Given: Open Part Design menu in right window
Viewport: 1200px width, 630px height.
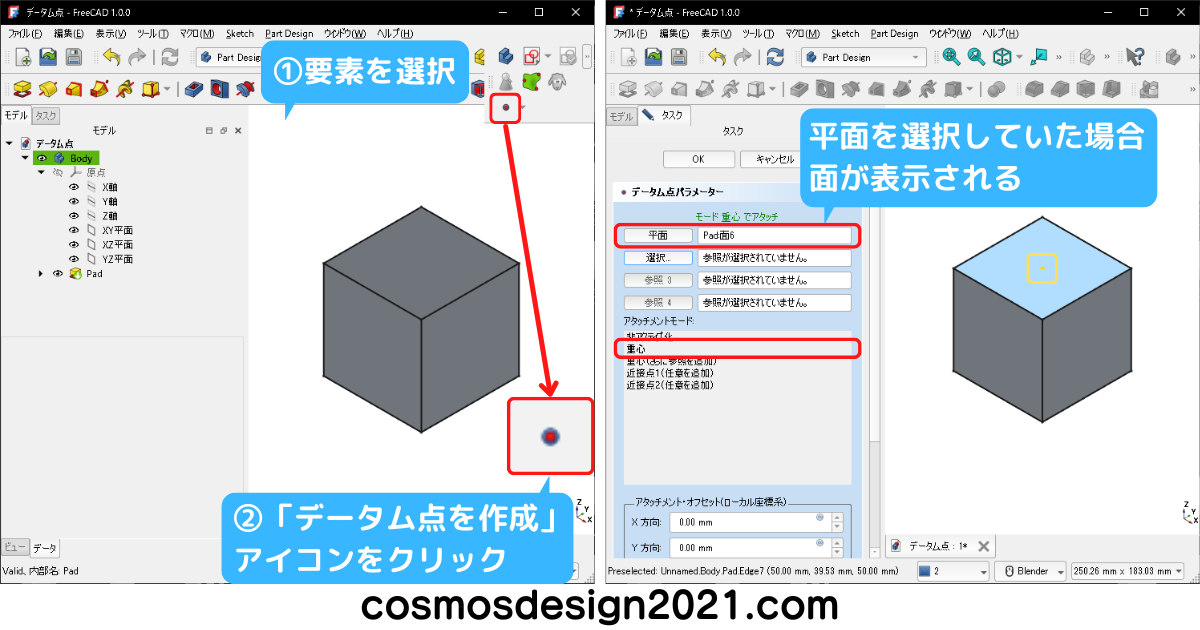Looking at the screenshot, I should (894, 33).
